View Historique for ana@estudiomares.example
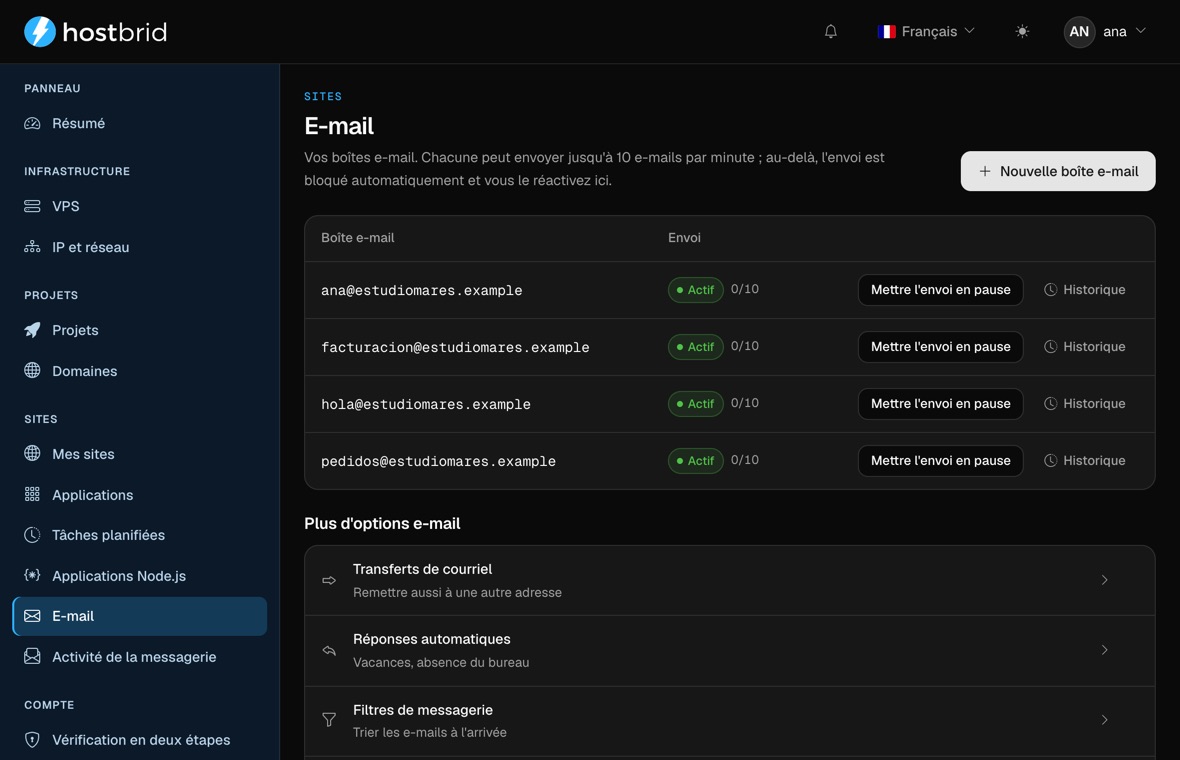1180x760 pixels. (x=1084, y=290)
